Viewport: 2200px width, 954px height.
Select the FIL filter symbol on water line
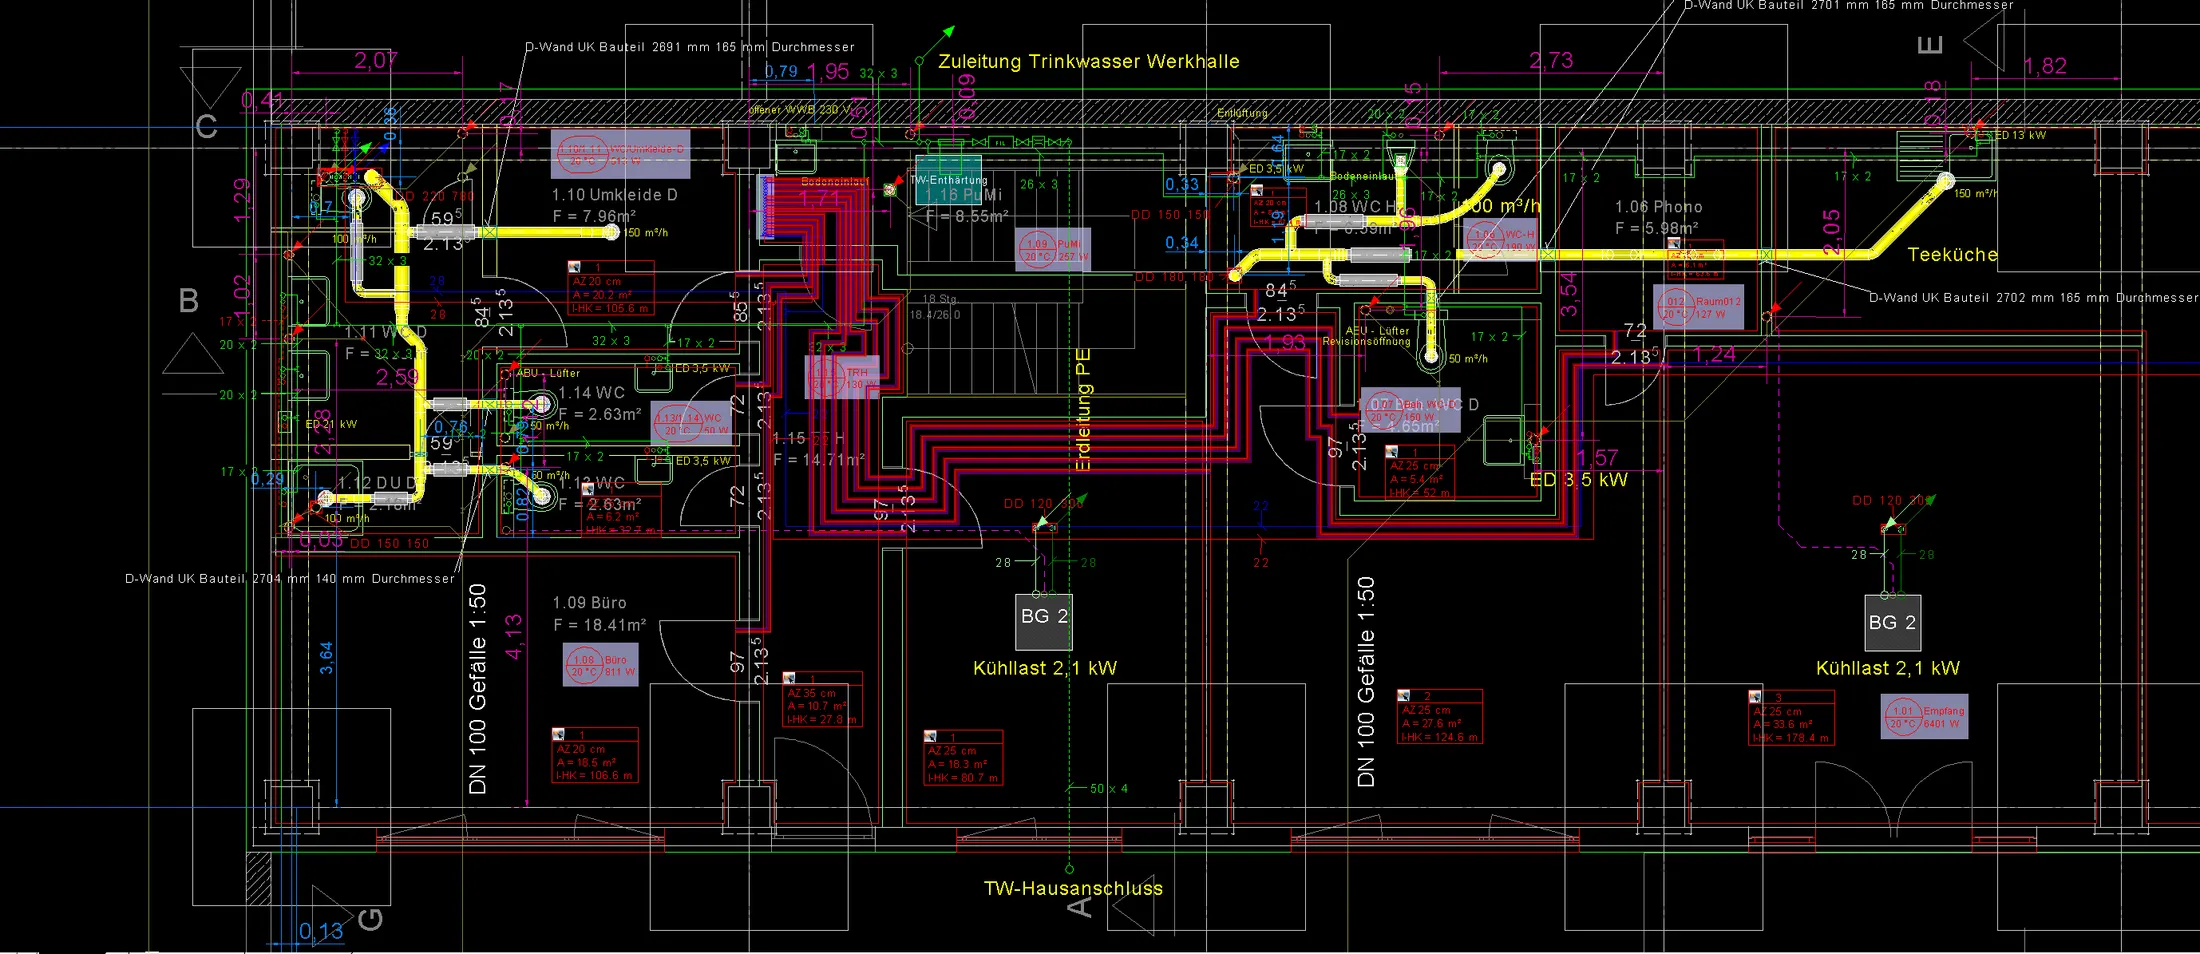[x=1002, y=143]
